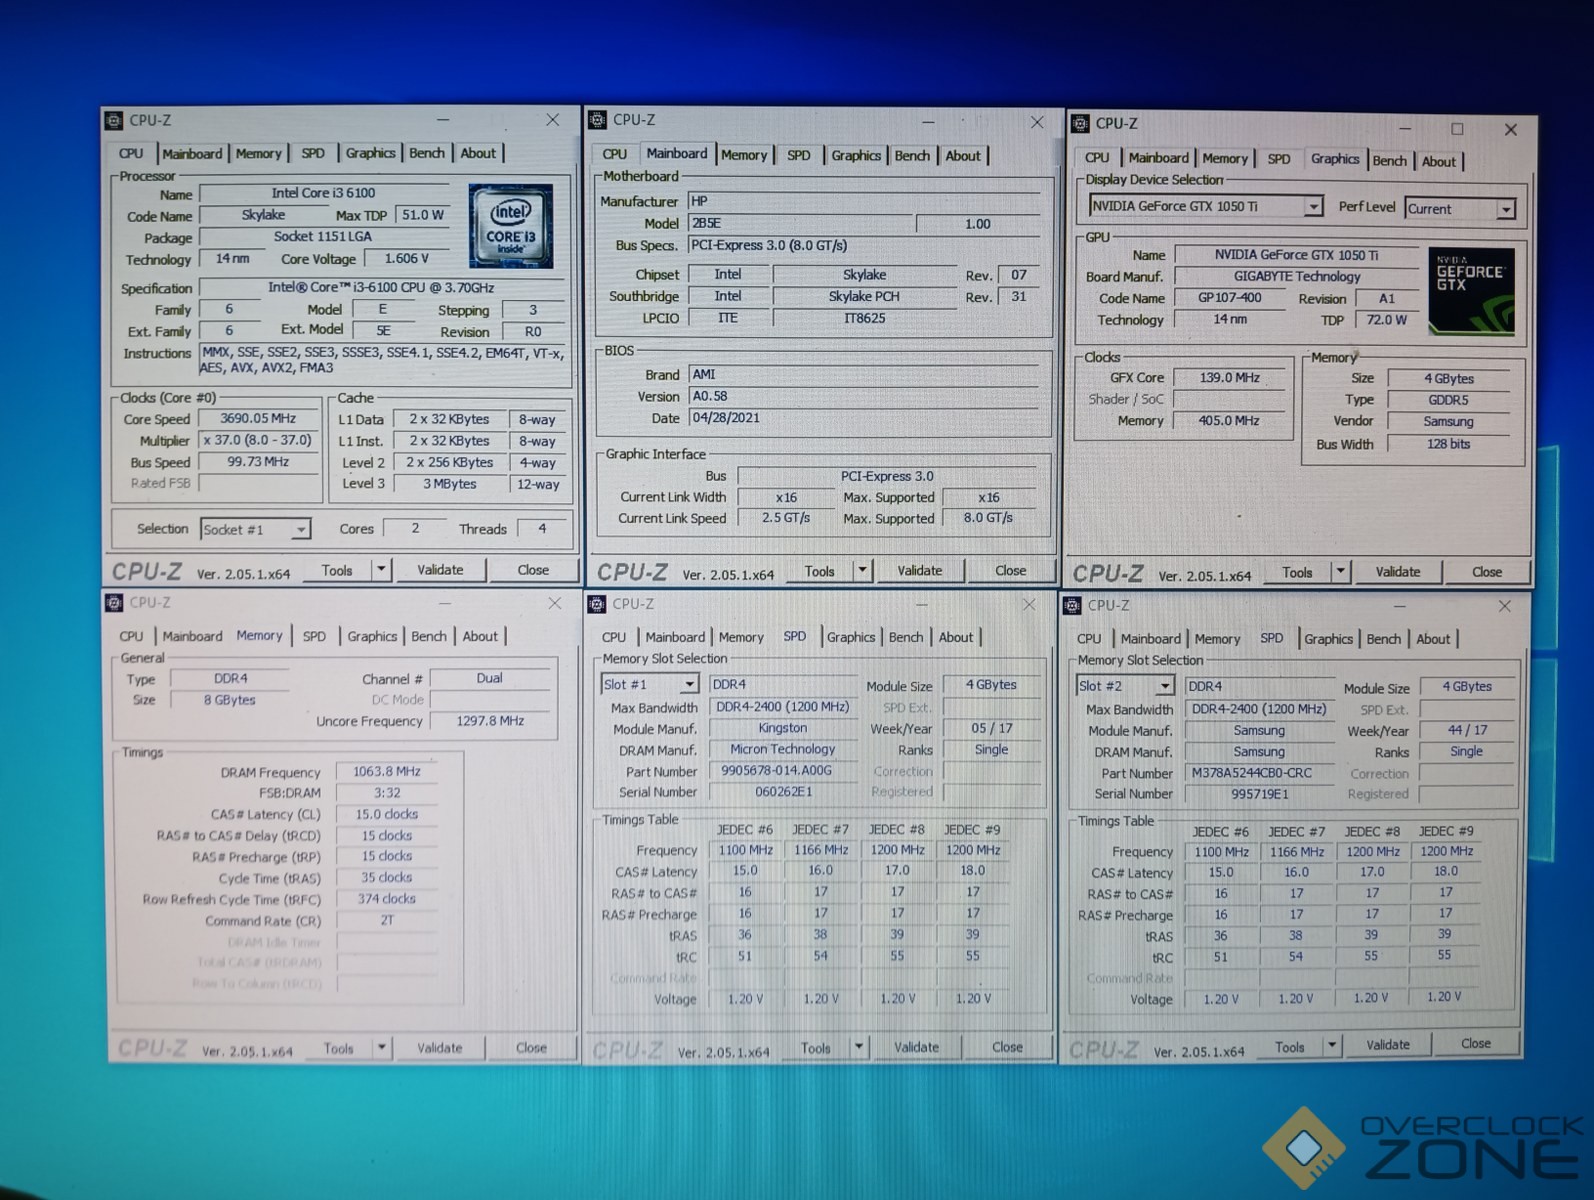Switch to Mainboard tab in Processor window

[x=192, y=153]
